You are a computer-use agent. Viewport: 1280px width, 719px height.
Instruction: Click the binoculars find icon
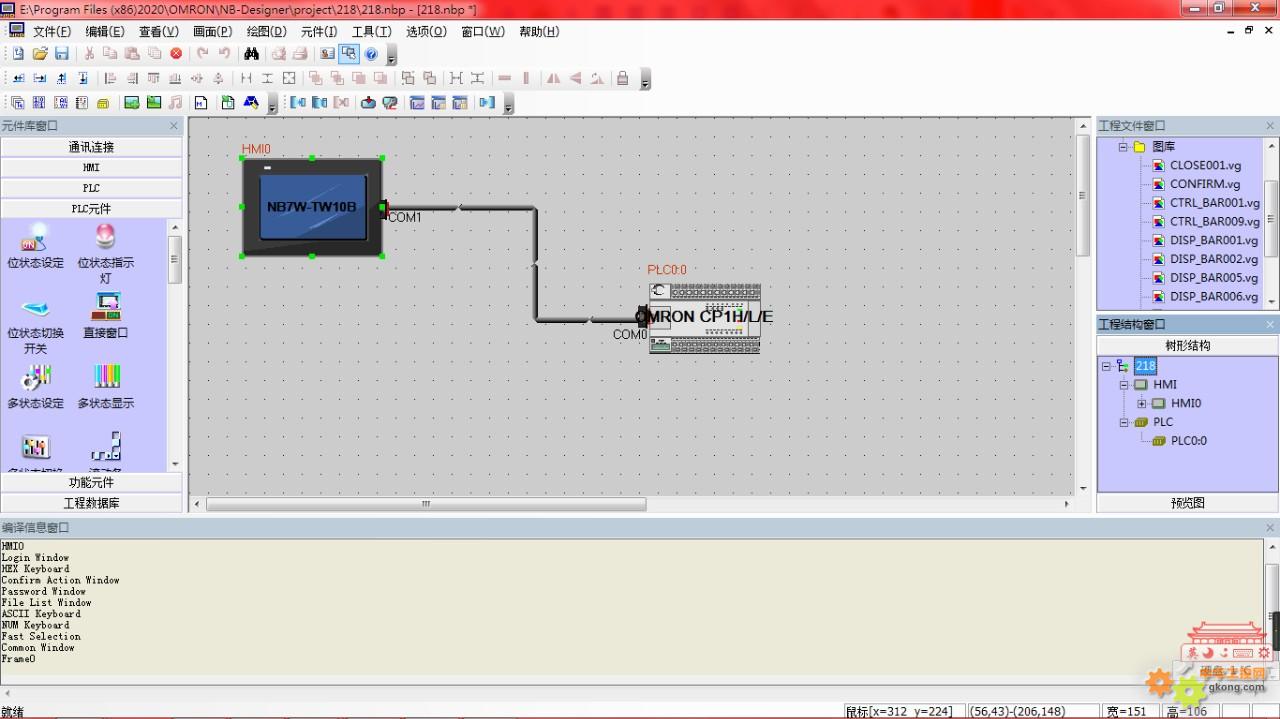pos(251,53)
